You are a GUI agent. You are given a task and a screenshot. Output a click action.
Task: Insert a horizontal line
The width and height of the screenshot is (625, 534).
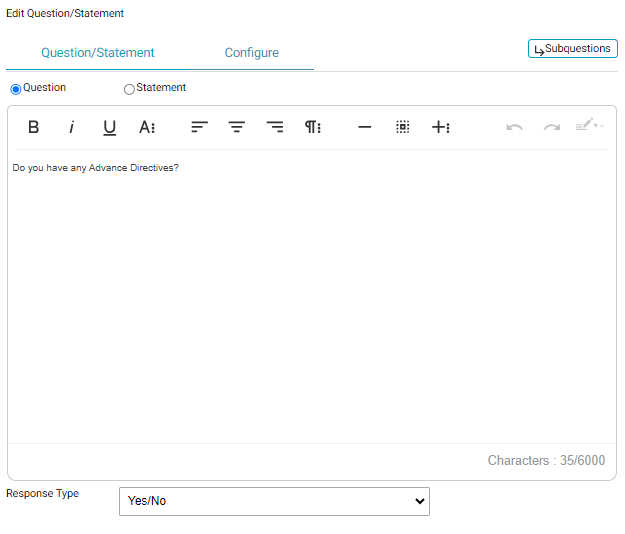364,127
